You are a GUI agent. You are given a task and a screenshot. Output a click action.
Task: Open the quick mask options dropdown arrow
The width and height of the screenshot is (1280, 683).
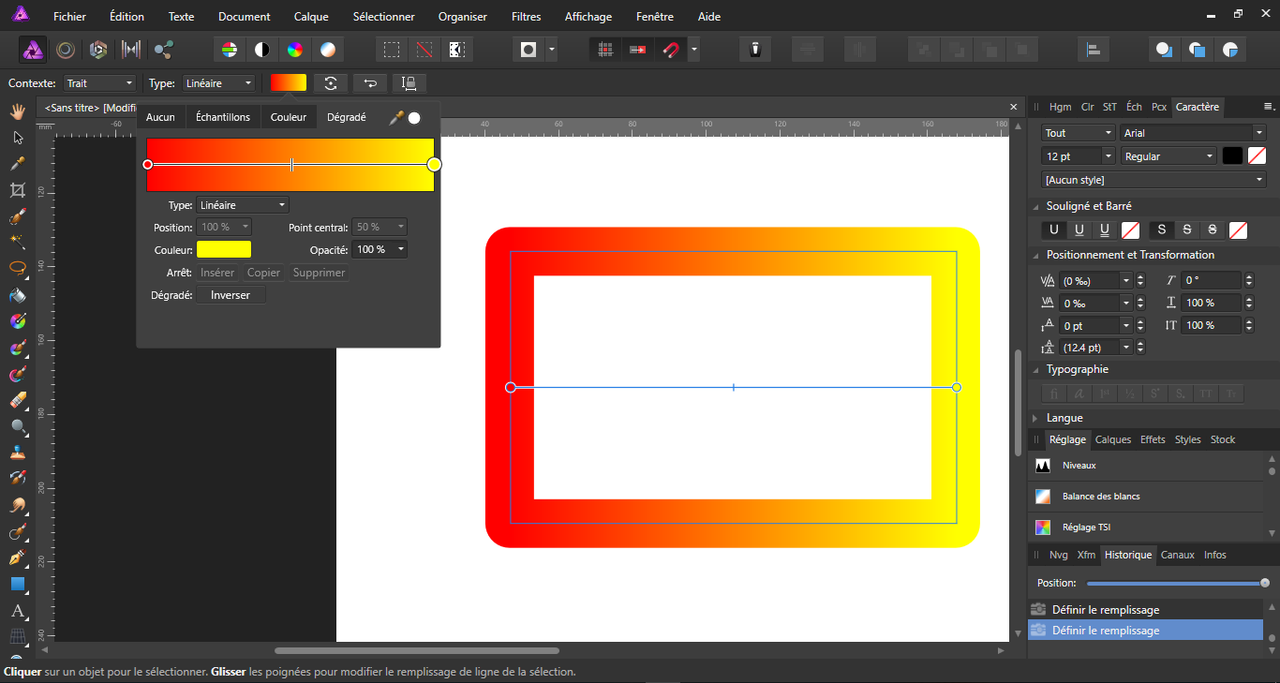(551, 49)
